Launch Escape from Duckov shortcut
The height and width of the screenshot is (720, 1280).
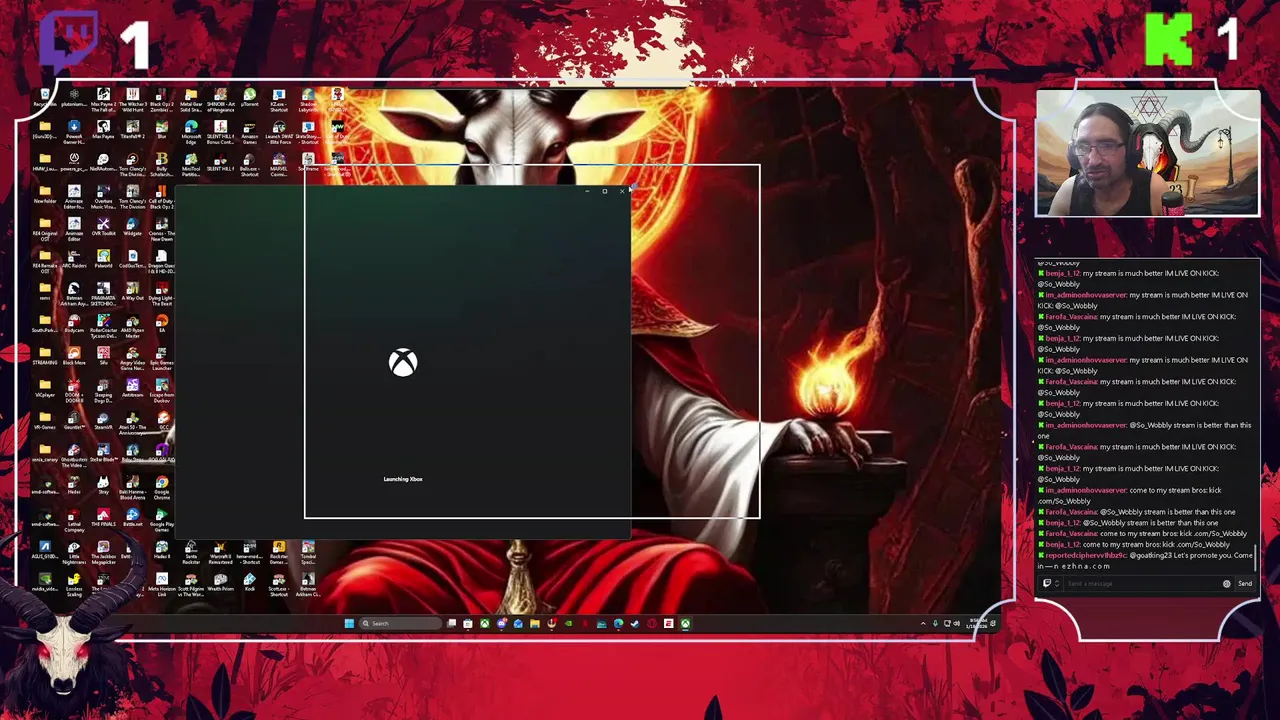[x=162, y=390]
